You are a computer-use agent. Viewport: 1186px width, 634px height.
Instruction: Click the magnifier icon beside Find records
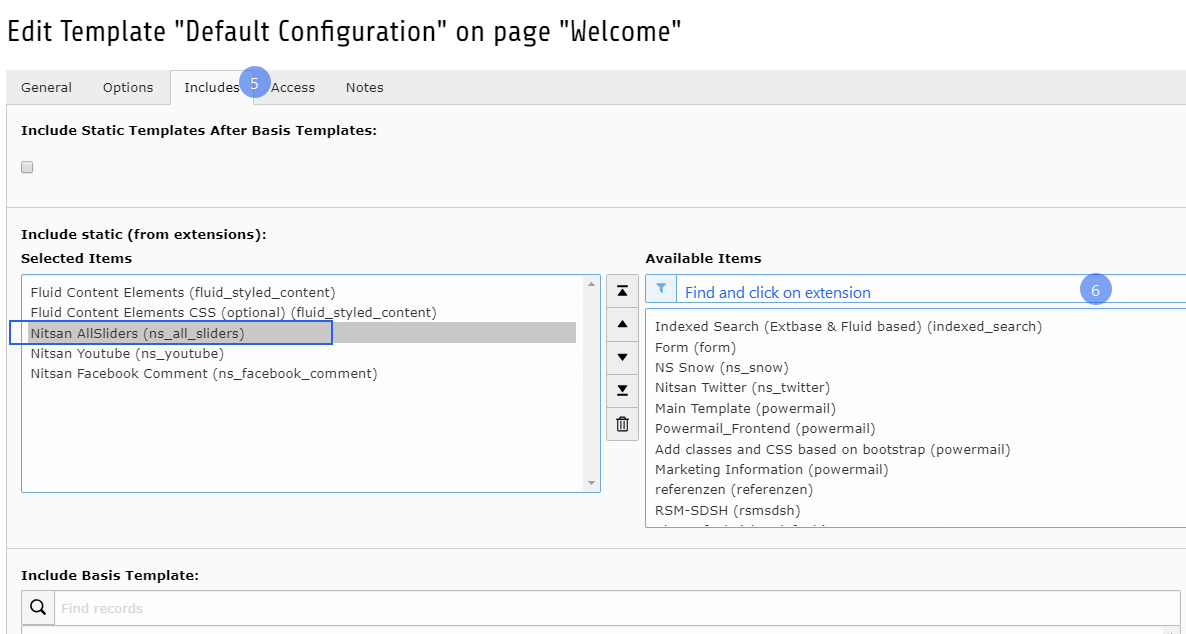tap(39, 608)
